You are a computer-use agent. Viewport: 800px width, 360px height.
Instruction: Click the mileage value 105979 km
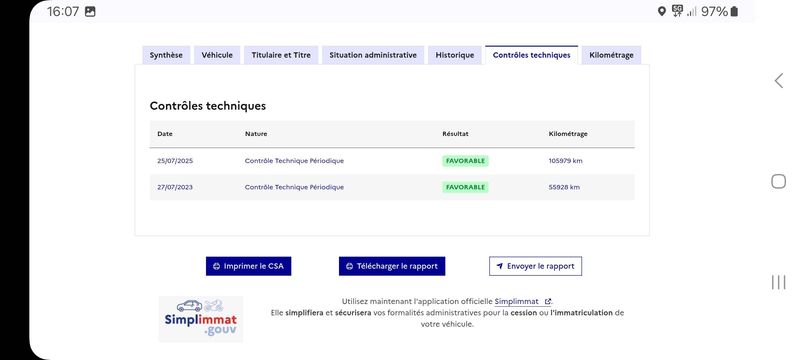coord(565,161)
